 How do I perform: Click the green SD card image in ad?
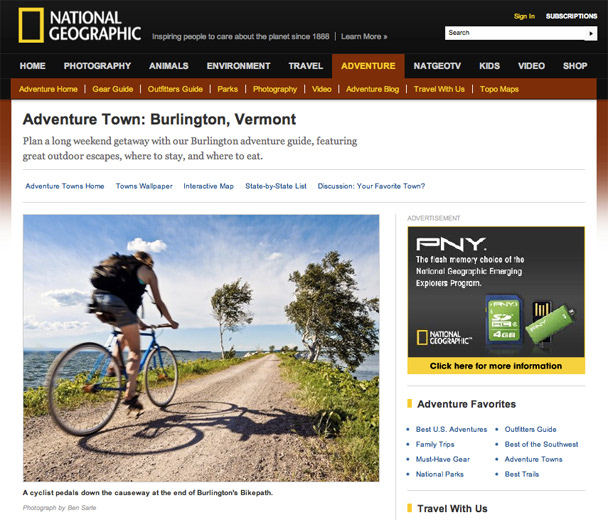tap(504, 320)
